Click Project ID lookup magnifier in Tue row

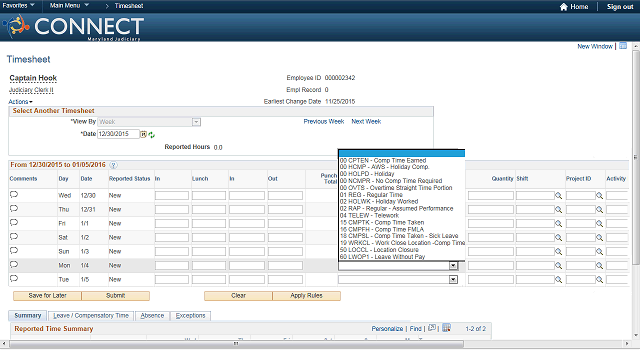(x=599, y=280)
